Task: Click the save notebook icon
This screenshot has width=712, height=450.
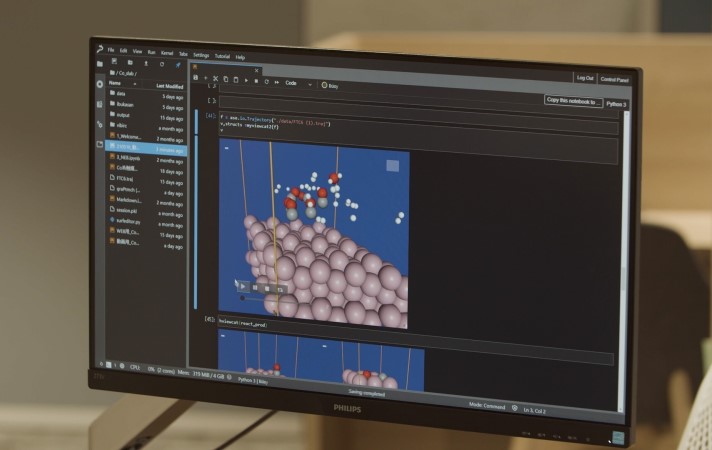Action: 197,78
